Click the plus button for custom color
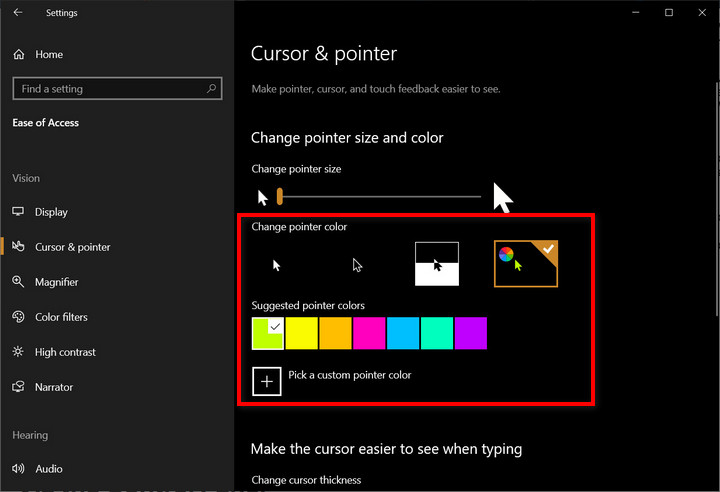 [x=267, y=382]
